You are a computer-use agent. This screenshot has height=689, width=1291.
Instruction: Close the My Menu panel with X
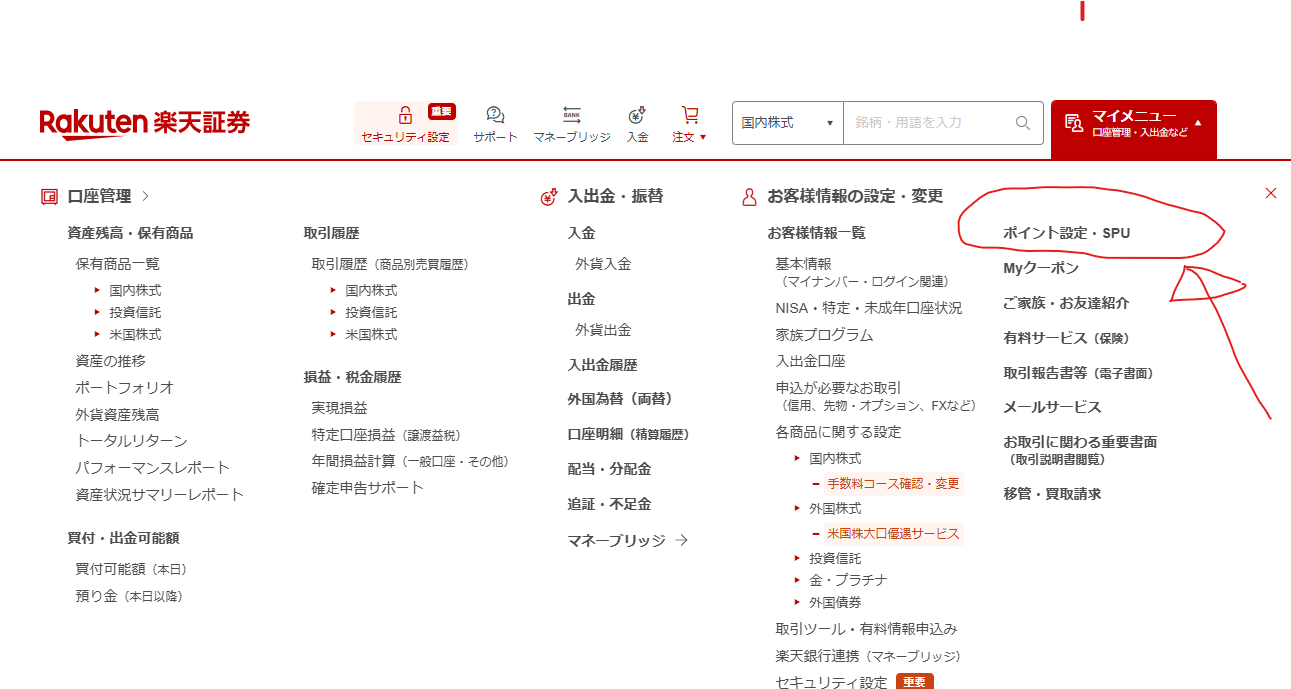[1270, 193]
